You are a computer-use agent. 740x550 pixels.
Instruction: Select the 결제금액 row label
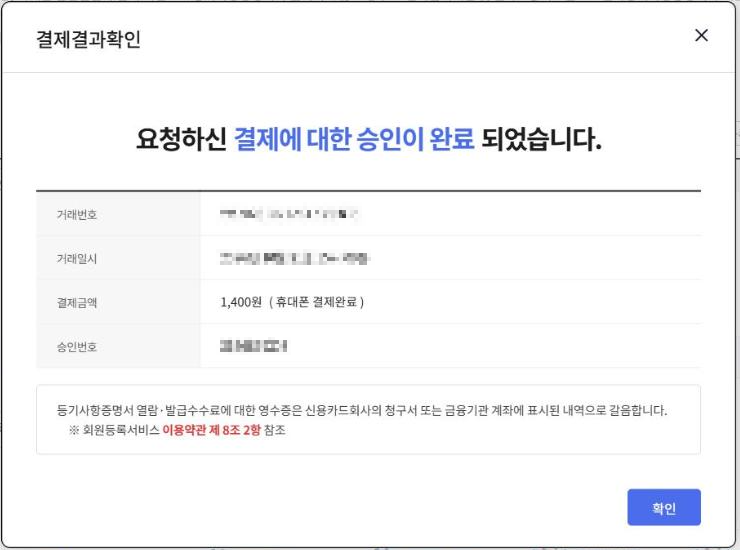point(77,303)
